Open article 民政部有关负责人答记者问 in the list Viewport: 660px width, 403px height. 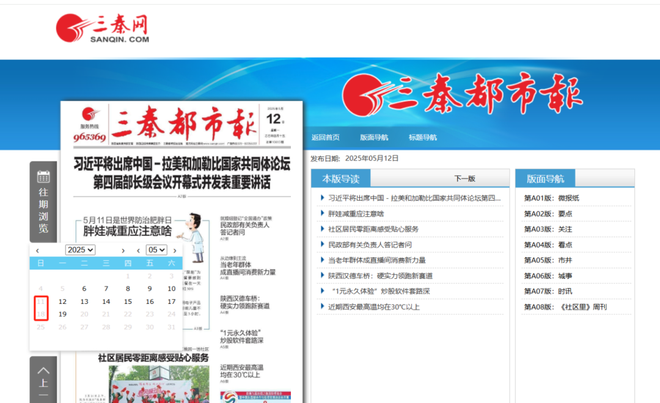(x=370, y=245)
